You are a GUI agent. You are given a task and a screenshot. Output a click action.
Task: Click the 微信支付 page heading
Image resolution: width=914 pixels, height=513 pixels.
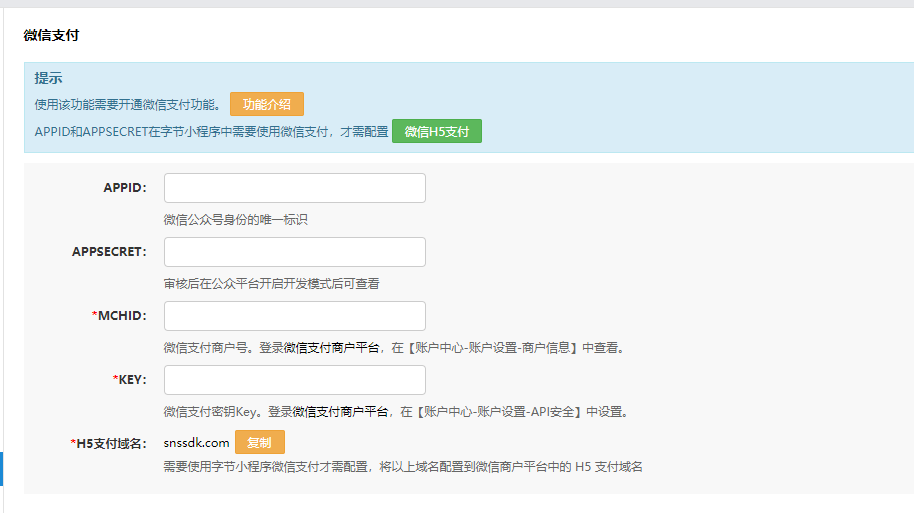click(x=51, y=36)
